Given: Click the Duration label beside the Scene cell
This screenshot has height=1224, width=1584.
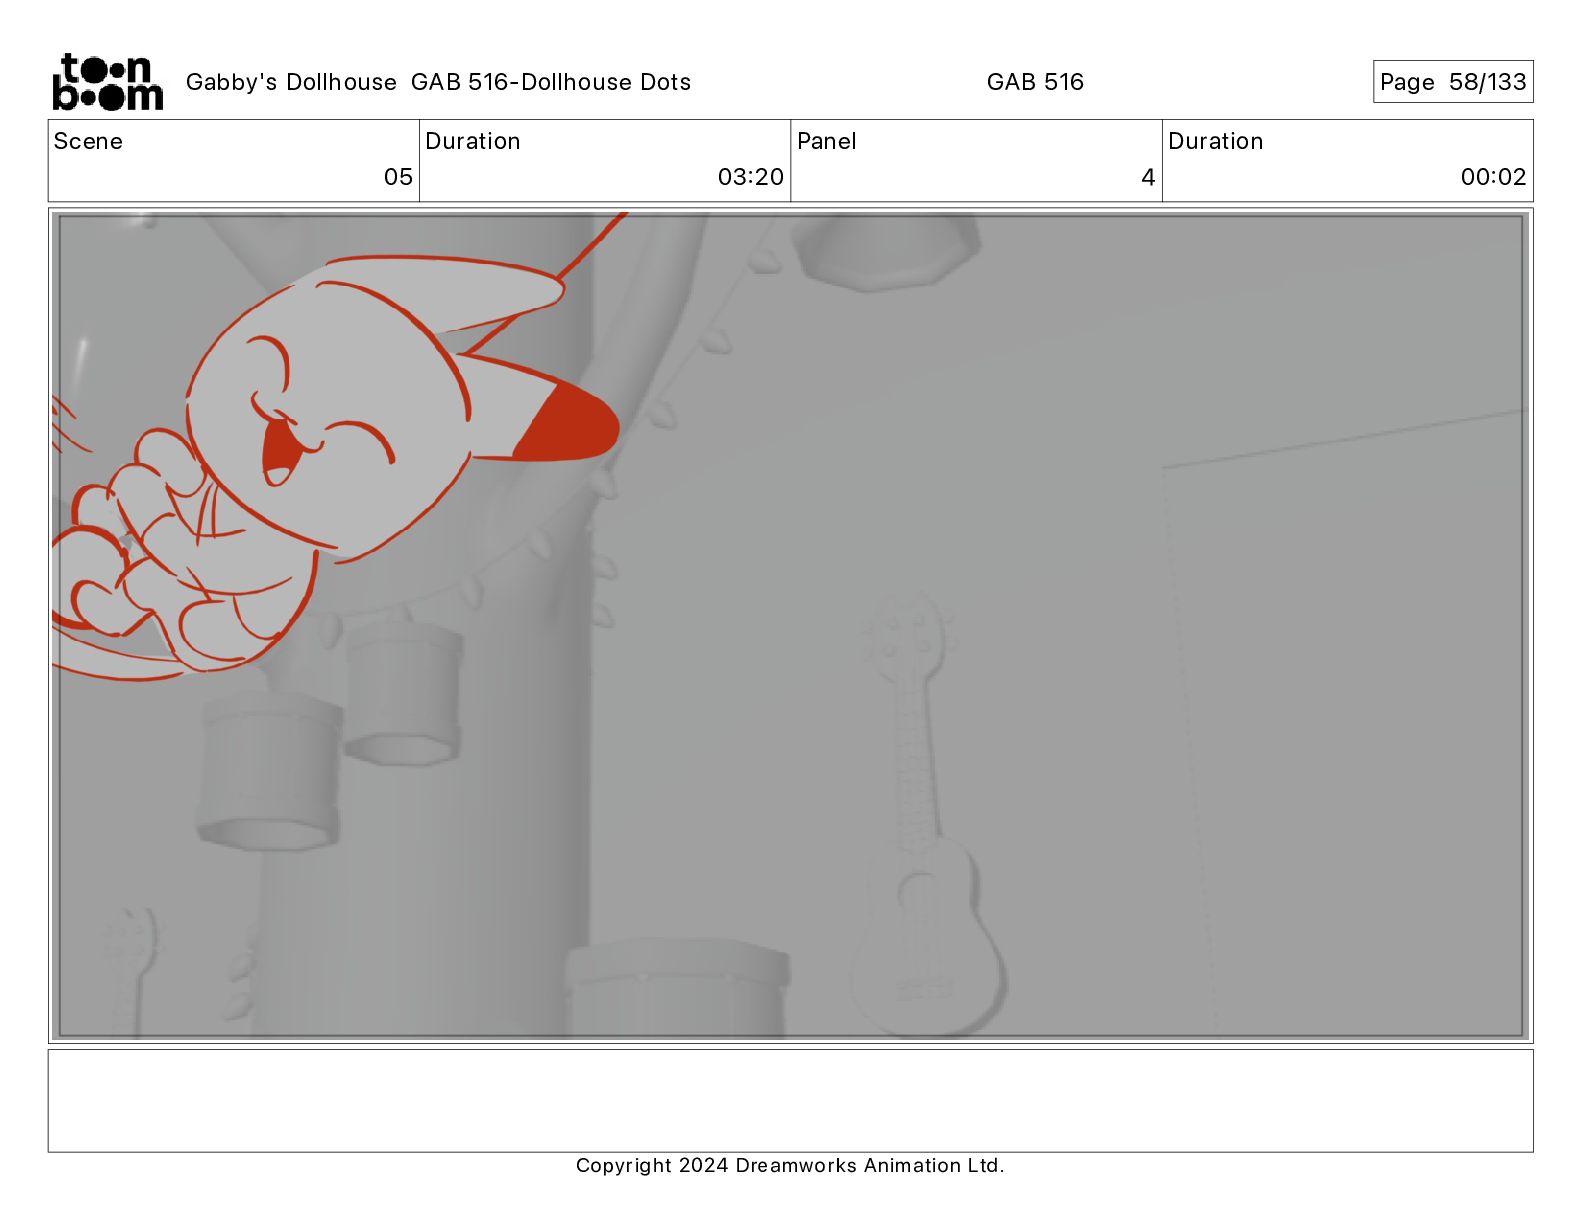Looking at the screenshot, I should [473, 141].
